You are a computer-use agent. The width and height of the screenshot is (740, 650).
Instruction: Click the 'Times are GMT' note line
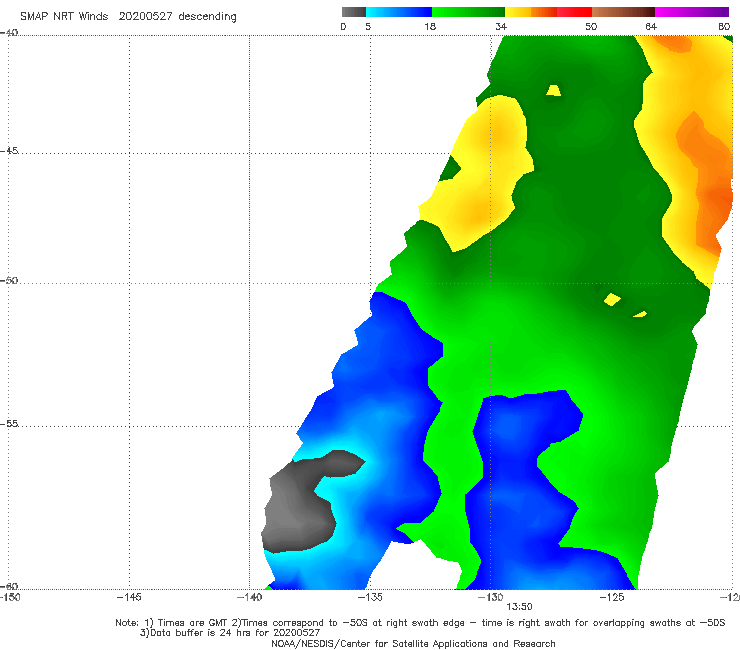pos(420,623)
